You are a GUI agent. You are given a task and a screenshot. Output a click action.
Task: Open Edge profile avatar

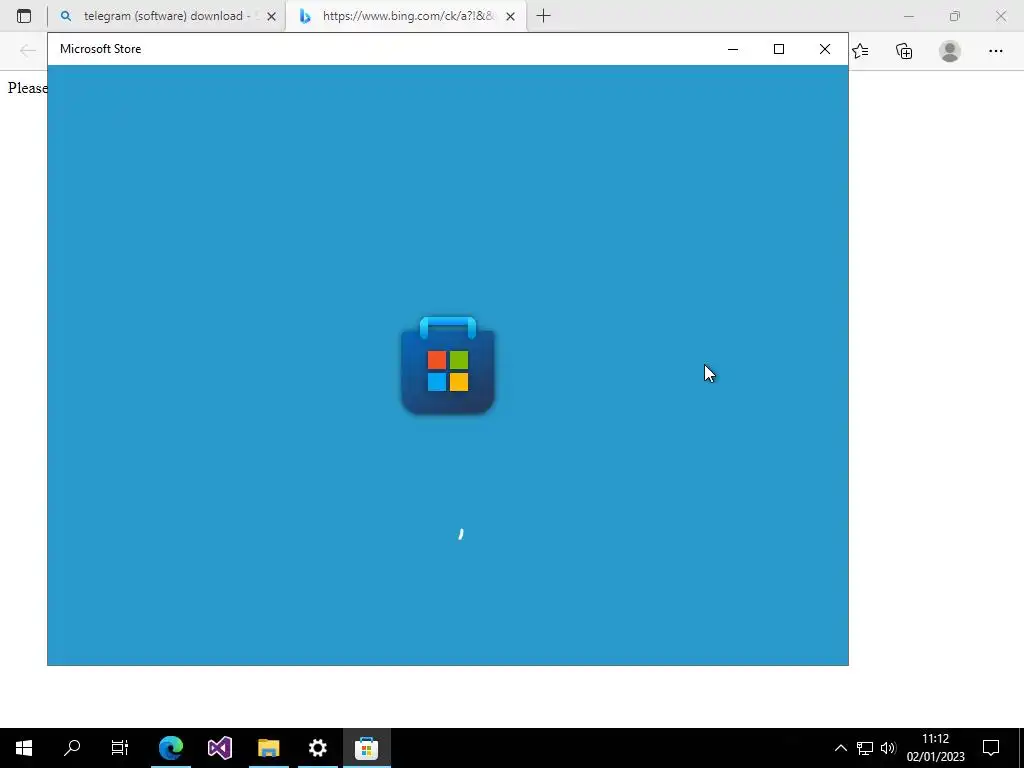[950, 51]
